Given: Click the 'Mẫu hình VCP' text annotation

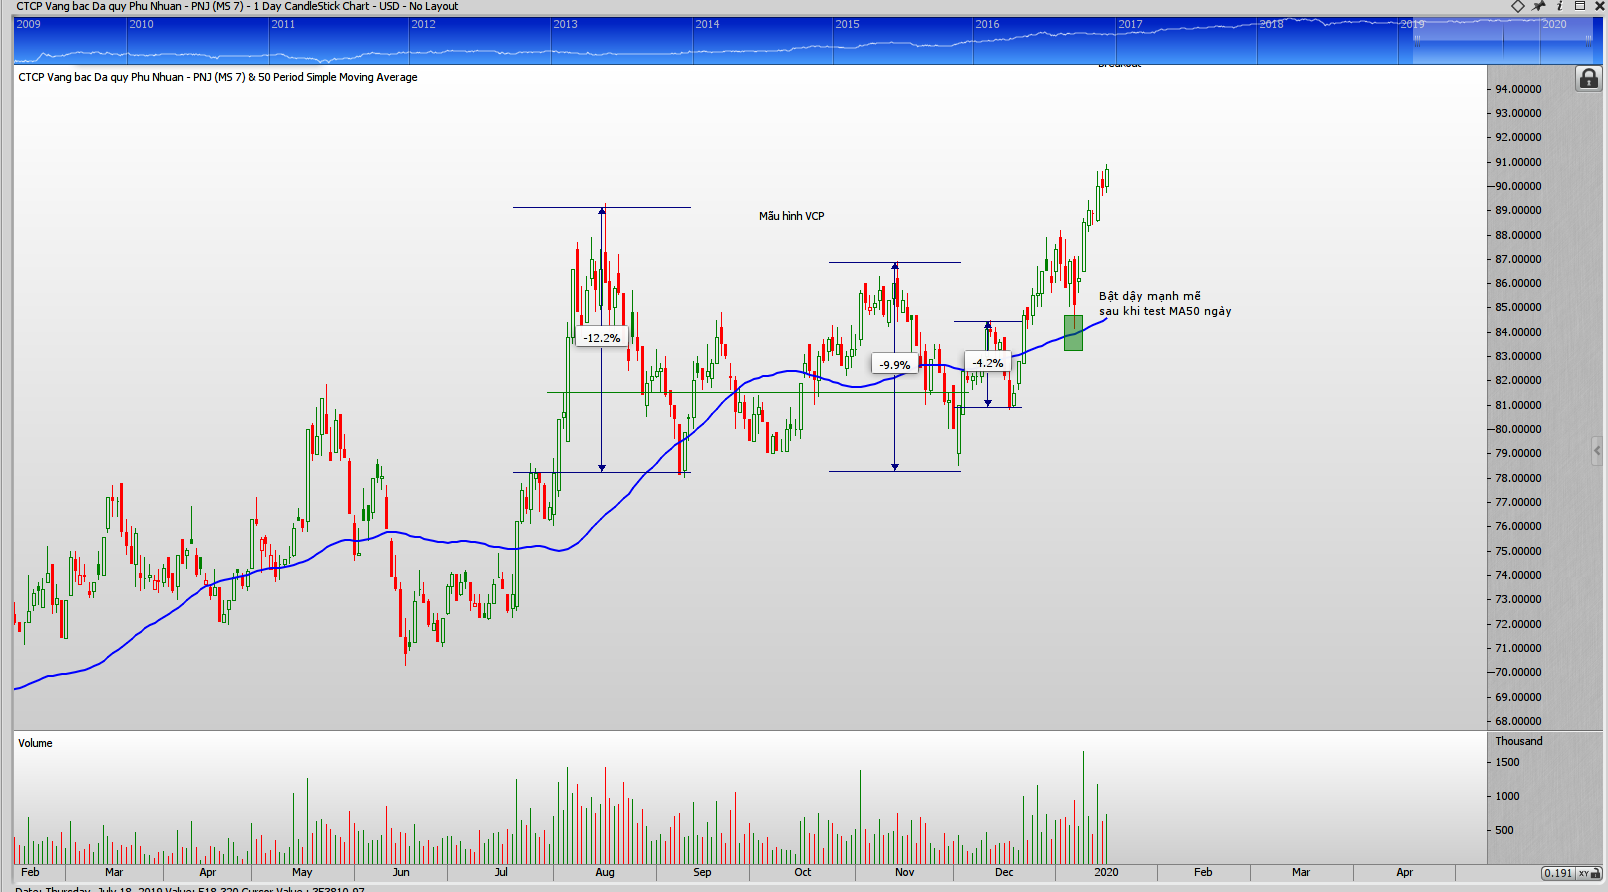Looking at the screenshot, I should click(791, 216).
